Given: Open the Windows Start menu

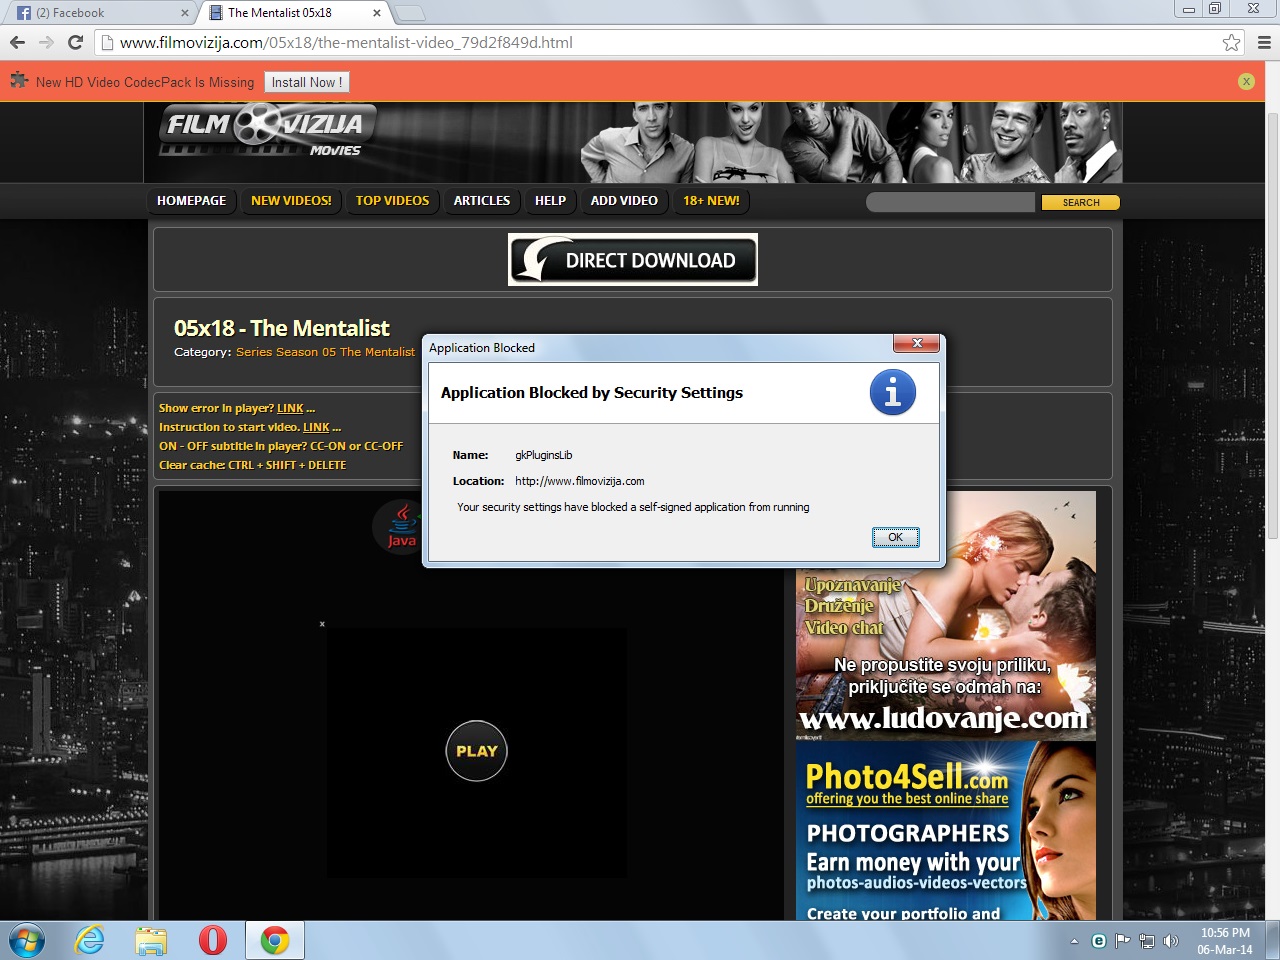Looking at the screenshot, I should (26, 940).
